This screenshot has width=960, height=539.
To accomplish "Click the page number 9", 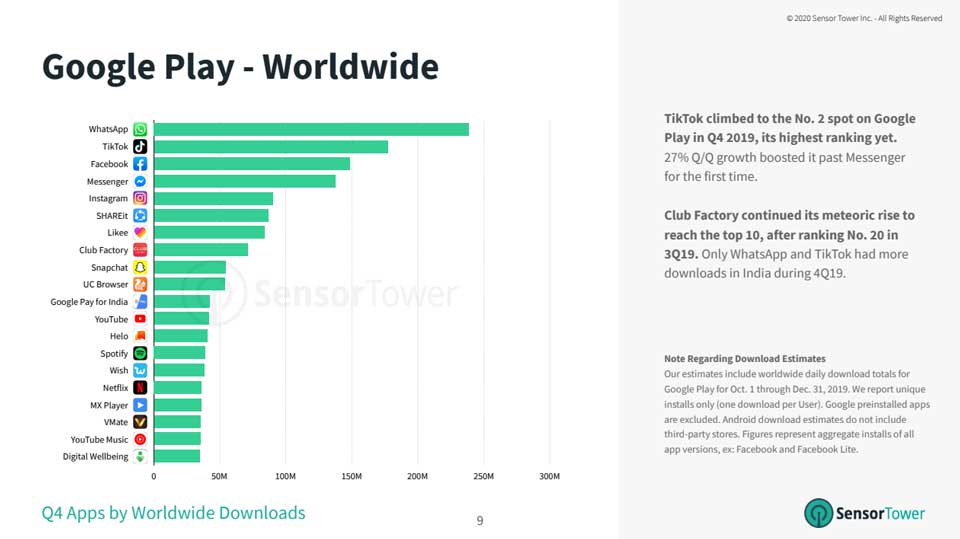I will pyautogui.click(x=480, y=521).
